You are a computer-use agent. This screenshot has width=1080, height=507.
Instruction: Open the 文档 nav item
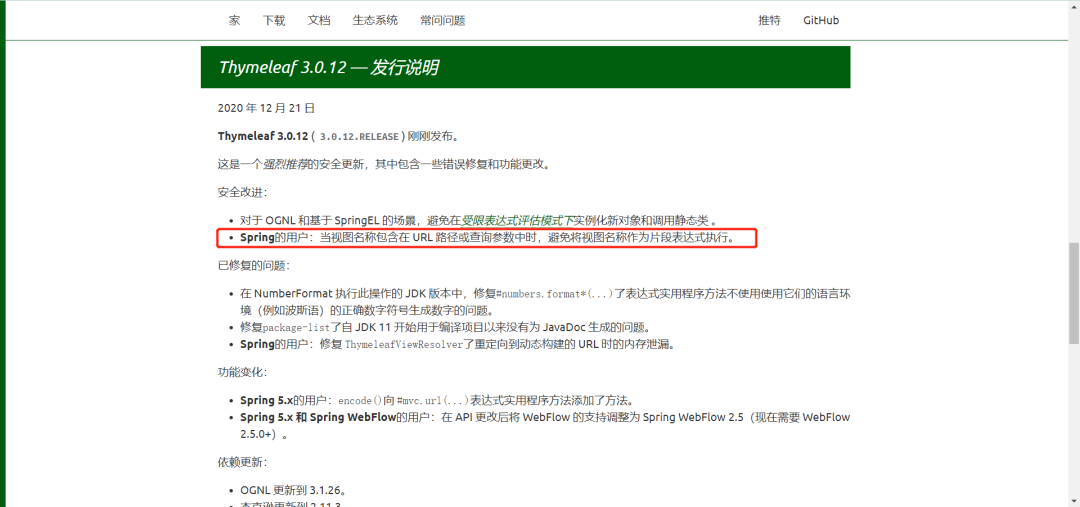319,20
